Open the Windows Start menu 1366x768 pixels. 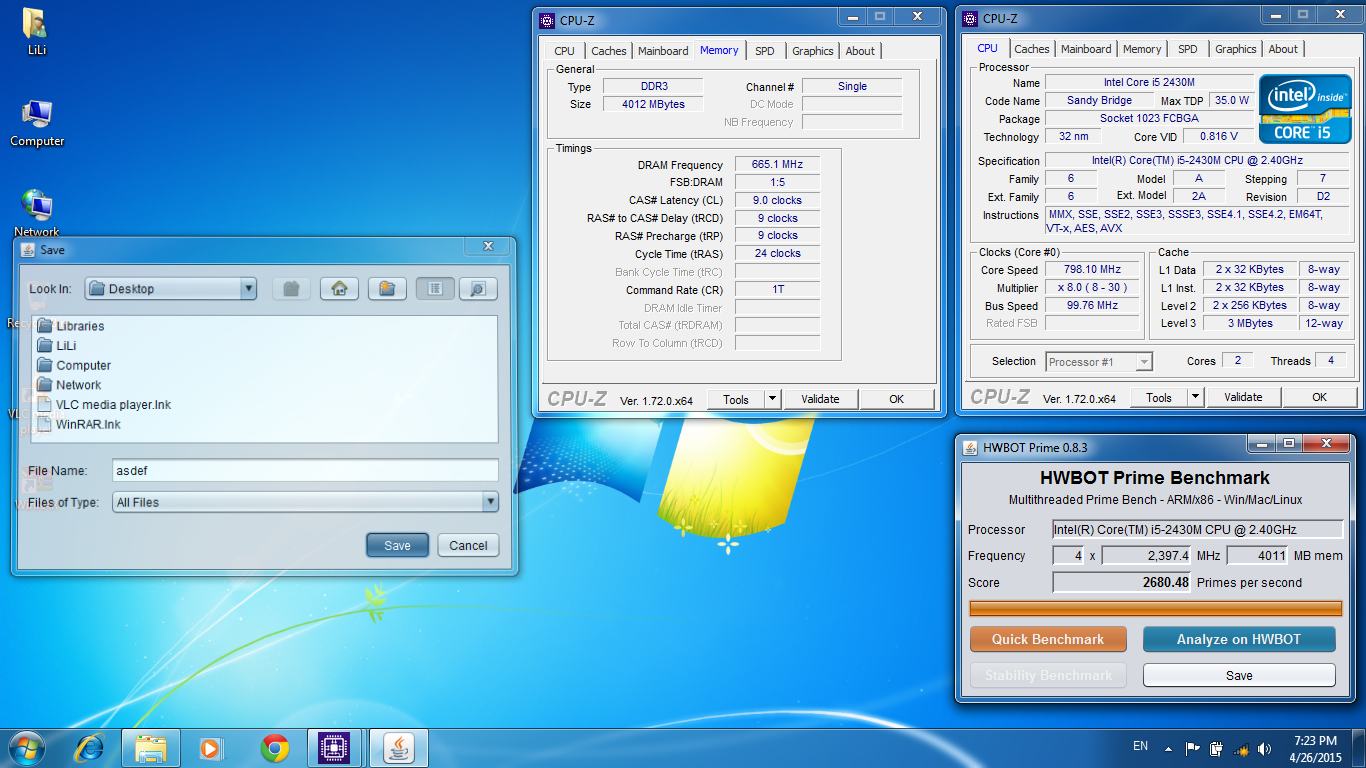point(26,748)
